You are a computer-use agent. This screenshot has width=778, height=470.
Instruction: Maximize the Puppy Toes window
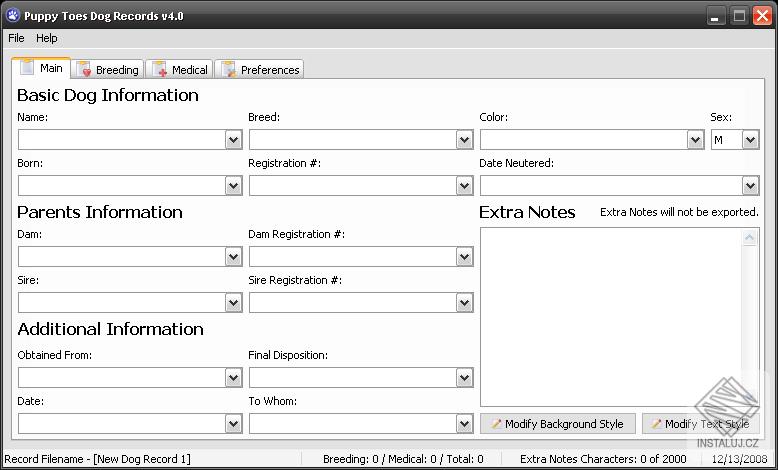tap(739, 16)
